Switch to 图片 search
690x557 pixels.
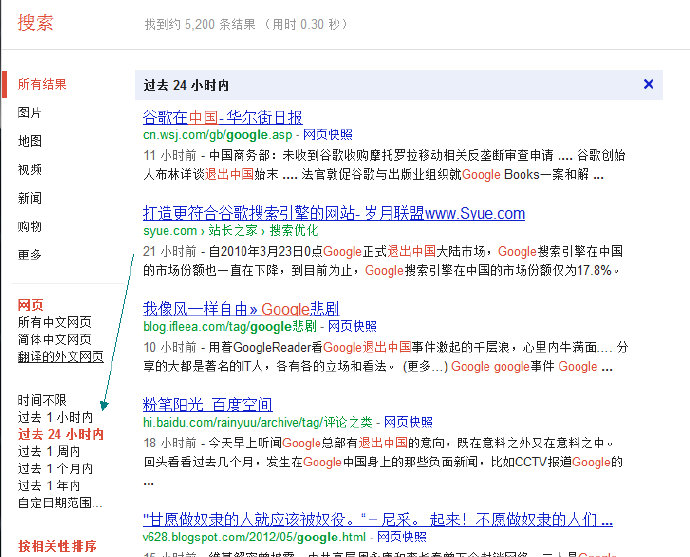point(29,113)
